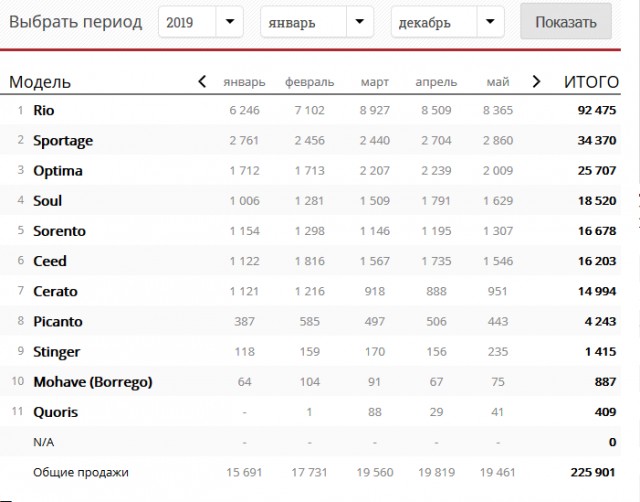Click Sorento total value 16 678
Screen dimensions: 640x502
click(597, 231)
